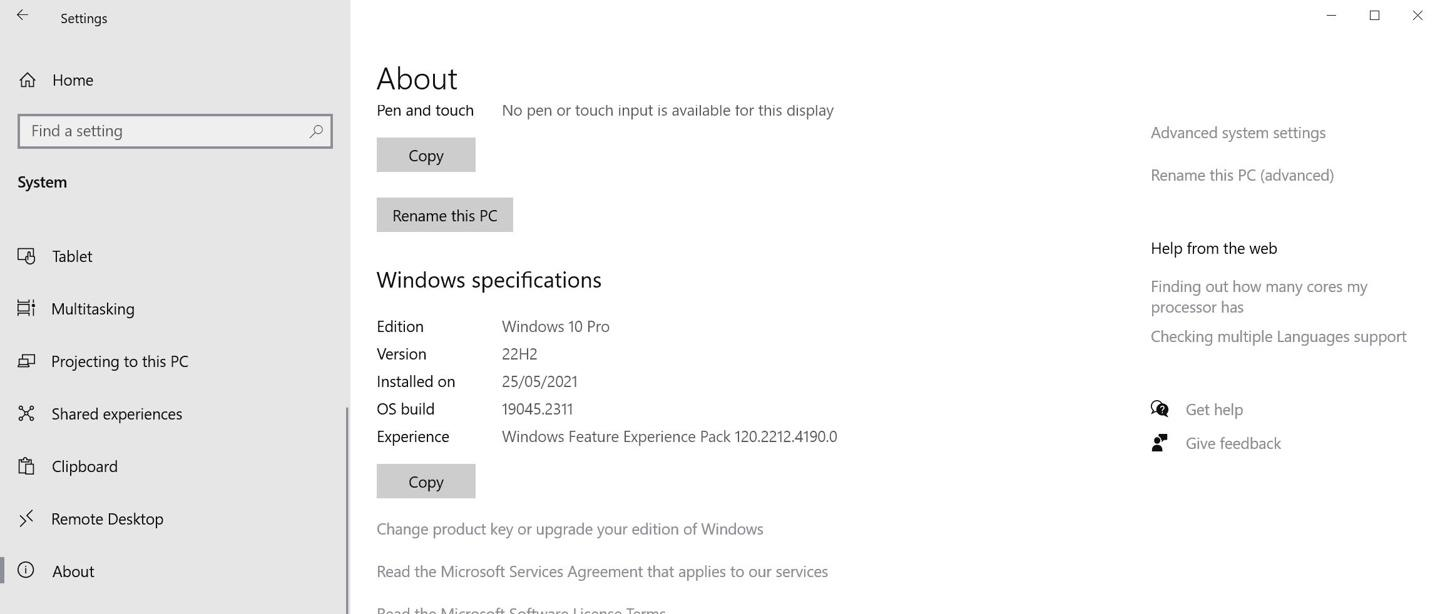Click the Get help chat icon
1440x614 pixels.
(x=1160, y=409)
